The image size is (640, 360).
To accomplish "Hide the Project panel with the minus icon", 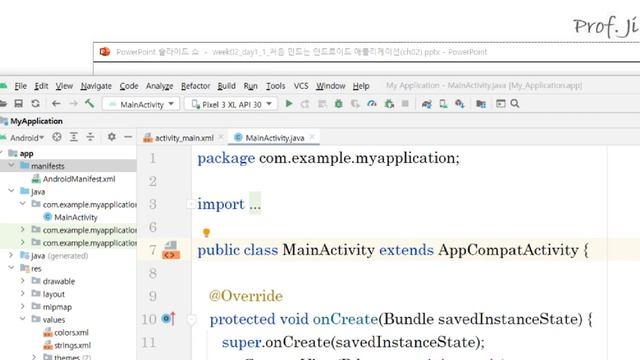I will 128,137.
